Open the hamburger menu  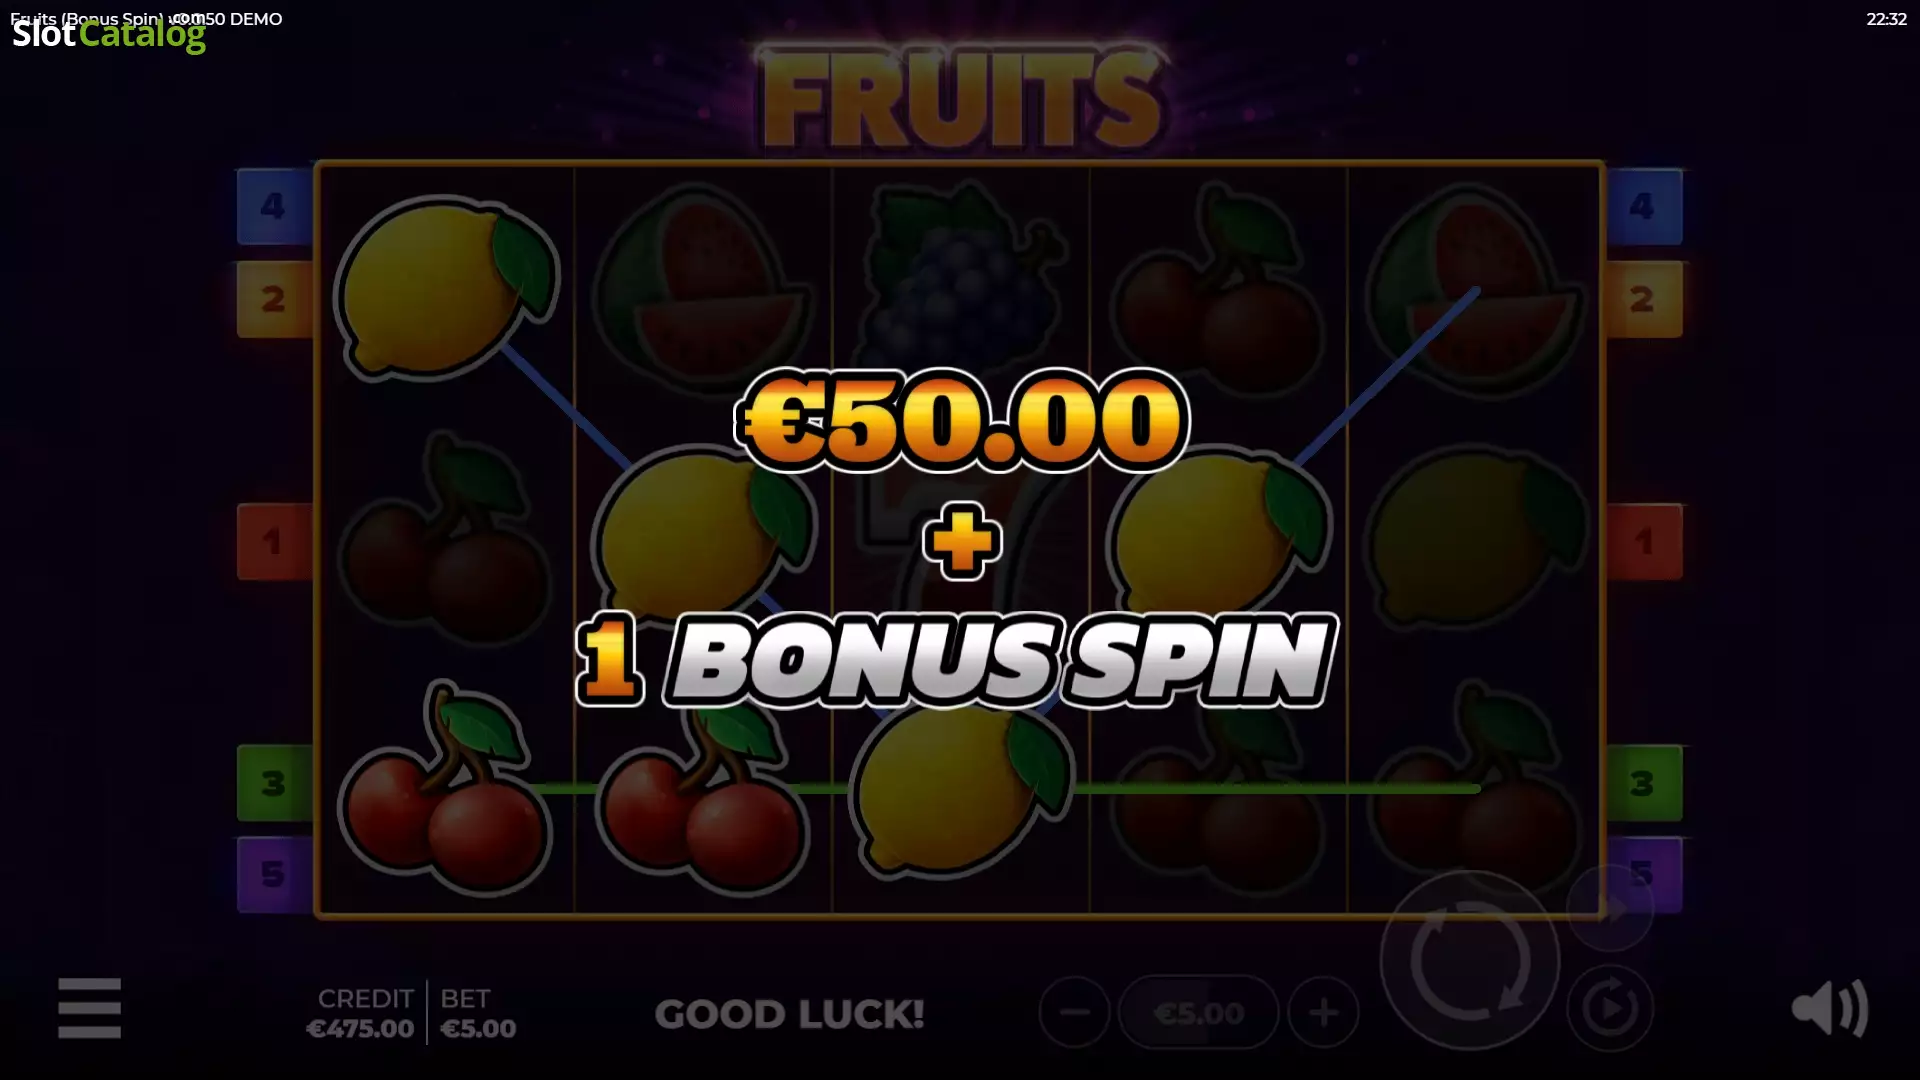(89, 1008)
